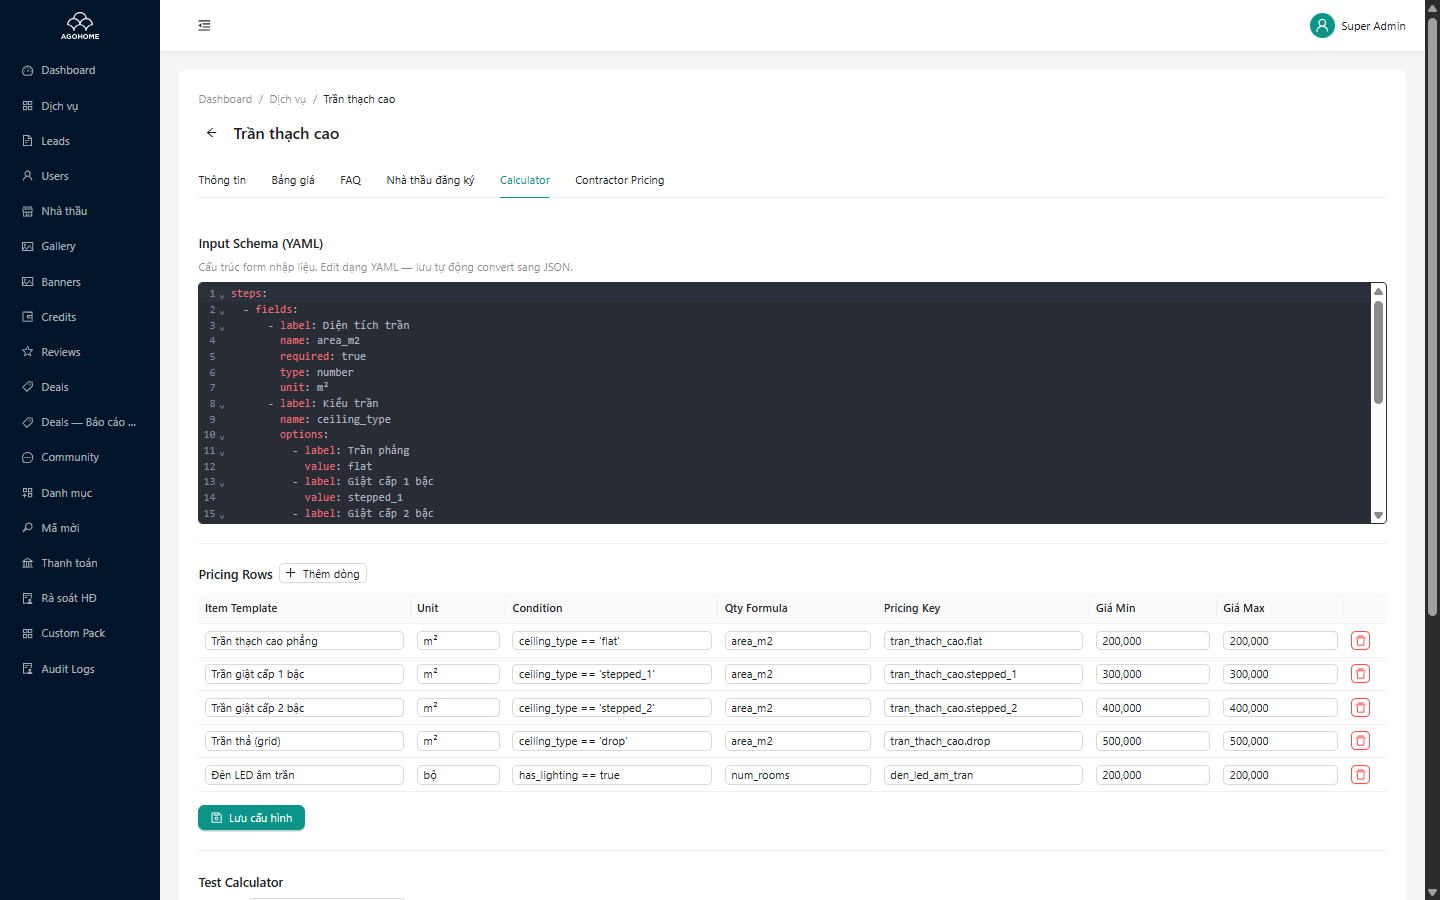1440x900 pixels.
Task: Edit the unit field with value bộ
Action: click(458, 775)
